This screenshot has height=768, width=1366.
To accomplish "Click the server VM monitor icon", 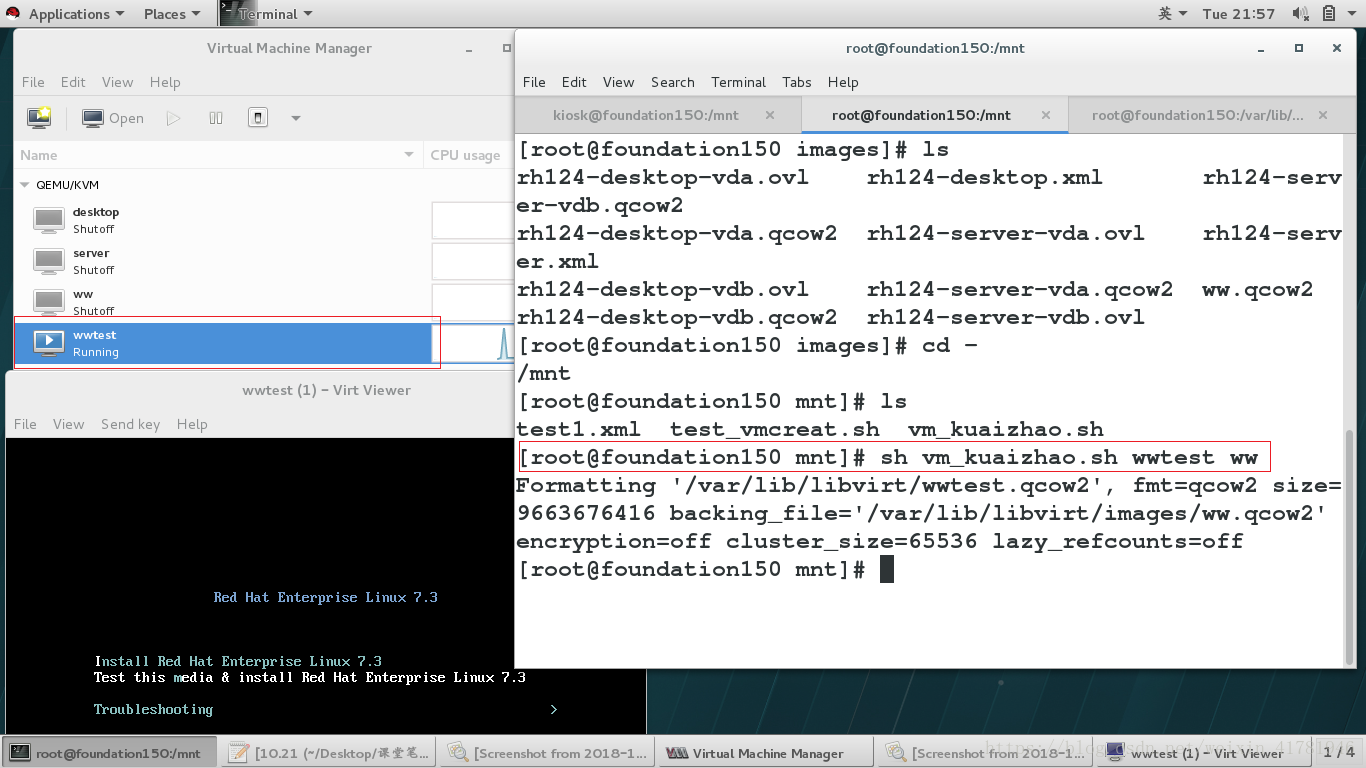I will click(49, 261).
